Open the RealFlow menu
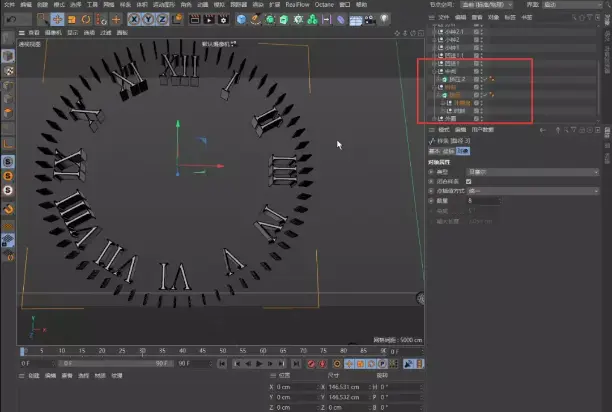The image size is (612, 412). pyautogui.click(x=297, y=5)
